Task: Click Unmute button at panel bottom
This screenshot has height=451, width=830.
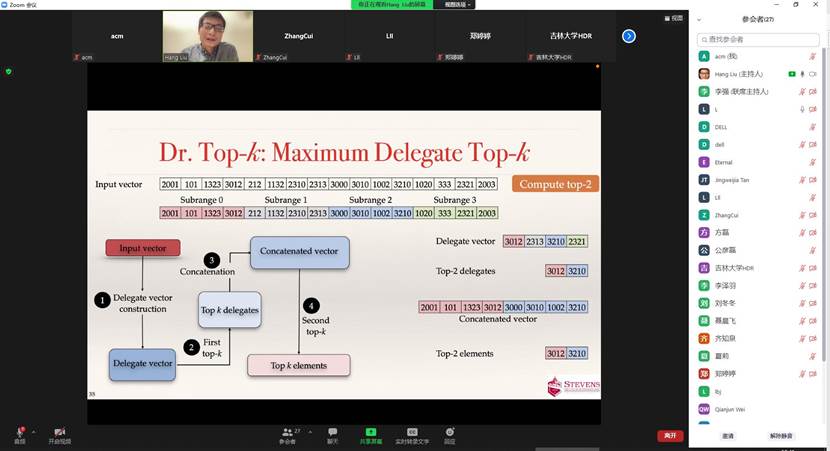Action: click(x=781, y=436)
